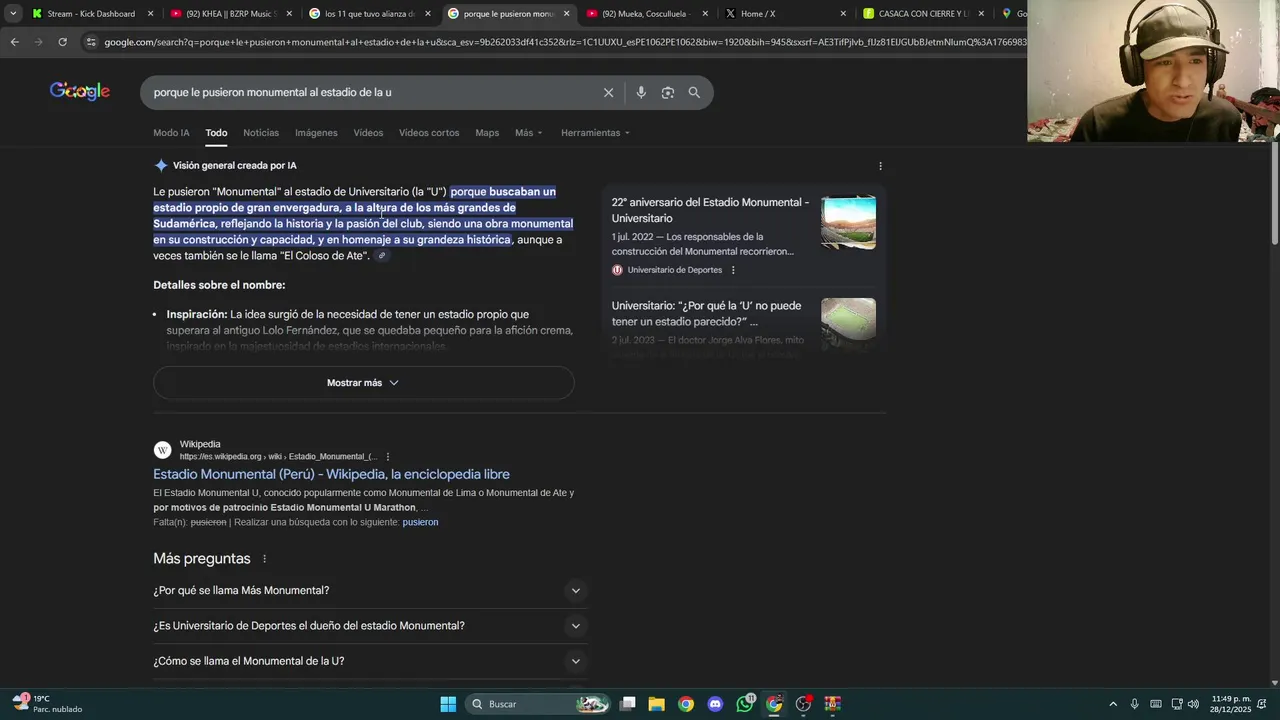The image size is (1280, 720).
Task: Click the site info icon in address bar
Action: [x=91, y=42]
